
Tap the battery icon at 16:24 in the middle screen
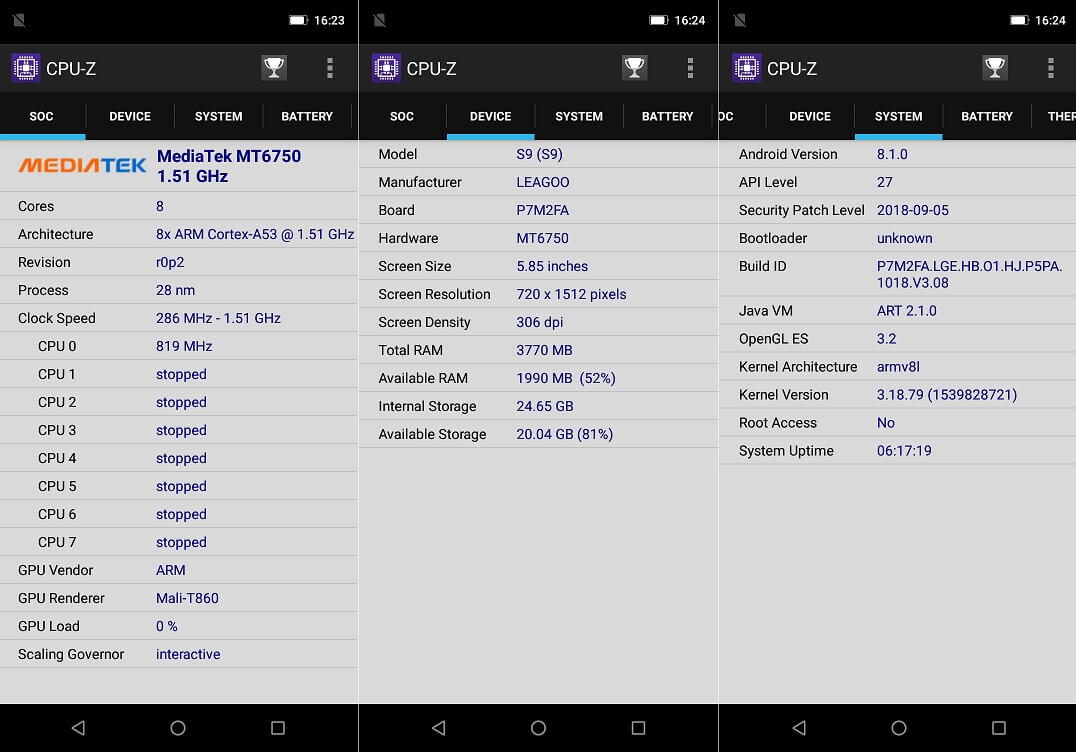[659, 20]
